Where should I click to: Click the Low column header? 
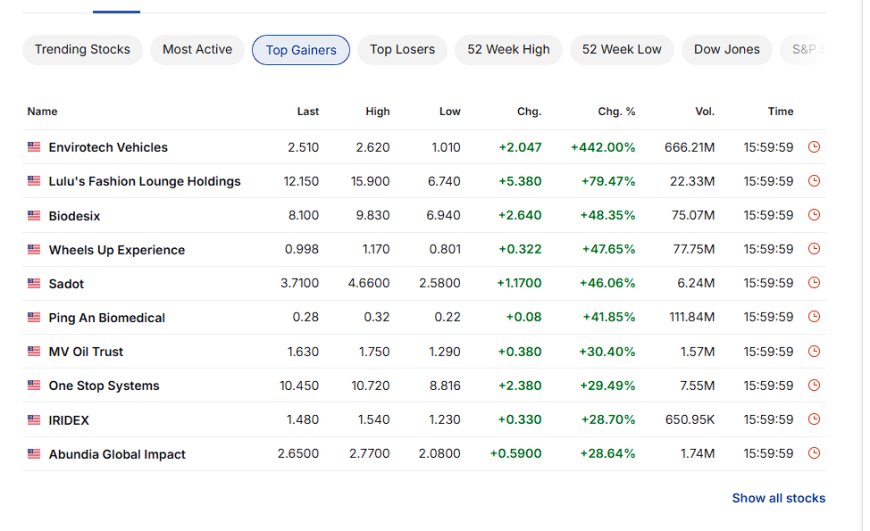450,112
